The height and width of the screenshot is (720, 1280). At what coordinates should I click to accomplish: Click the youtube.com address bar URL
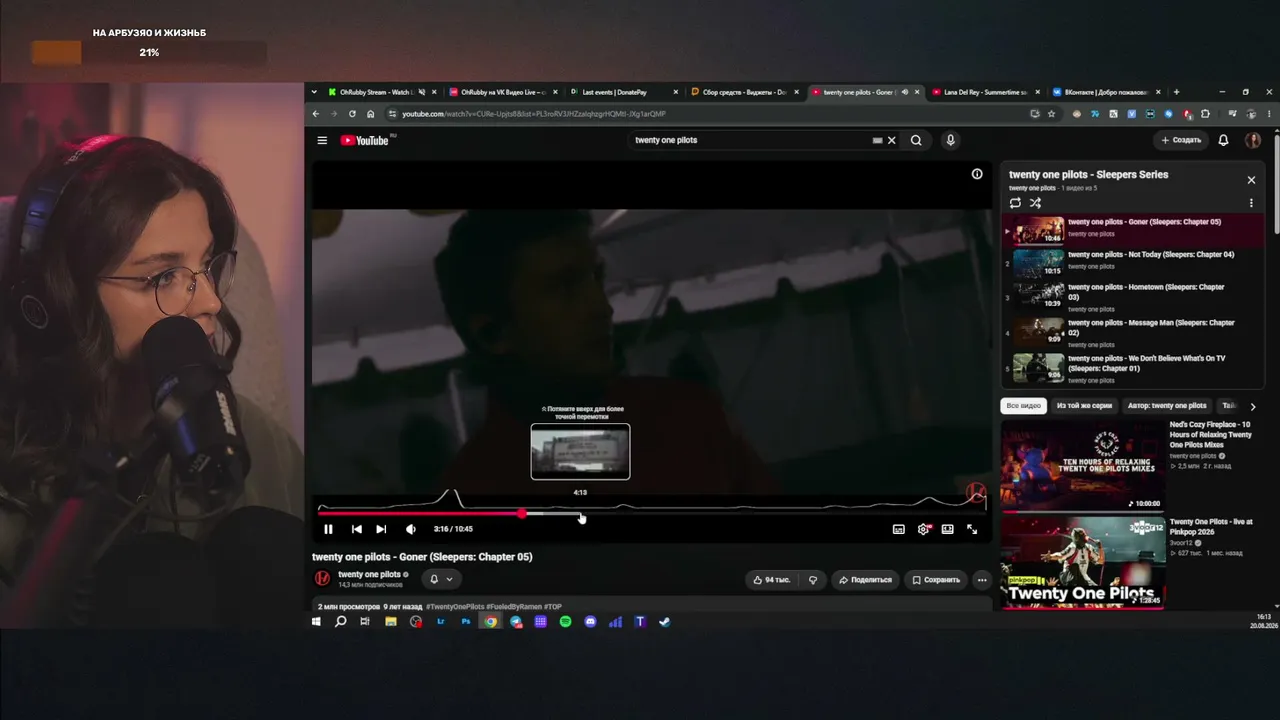pos(533,114)
